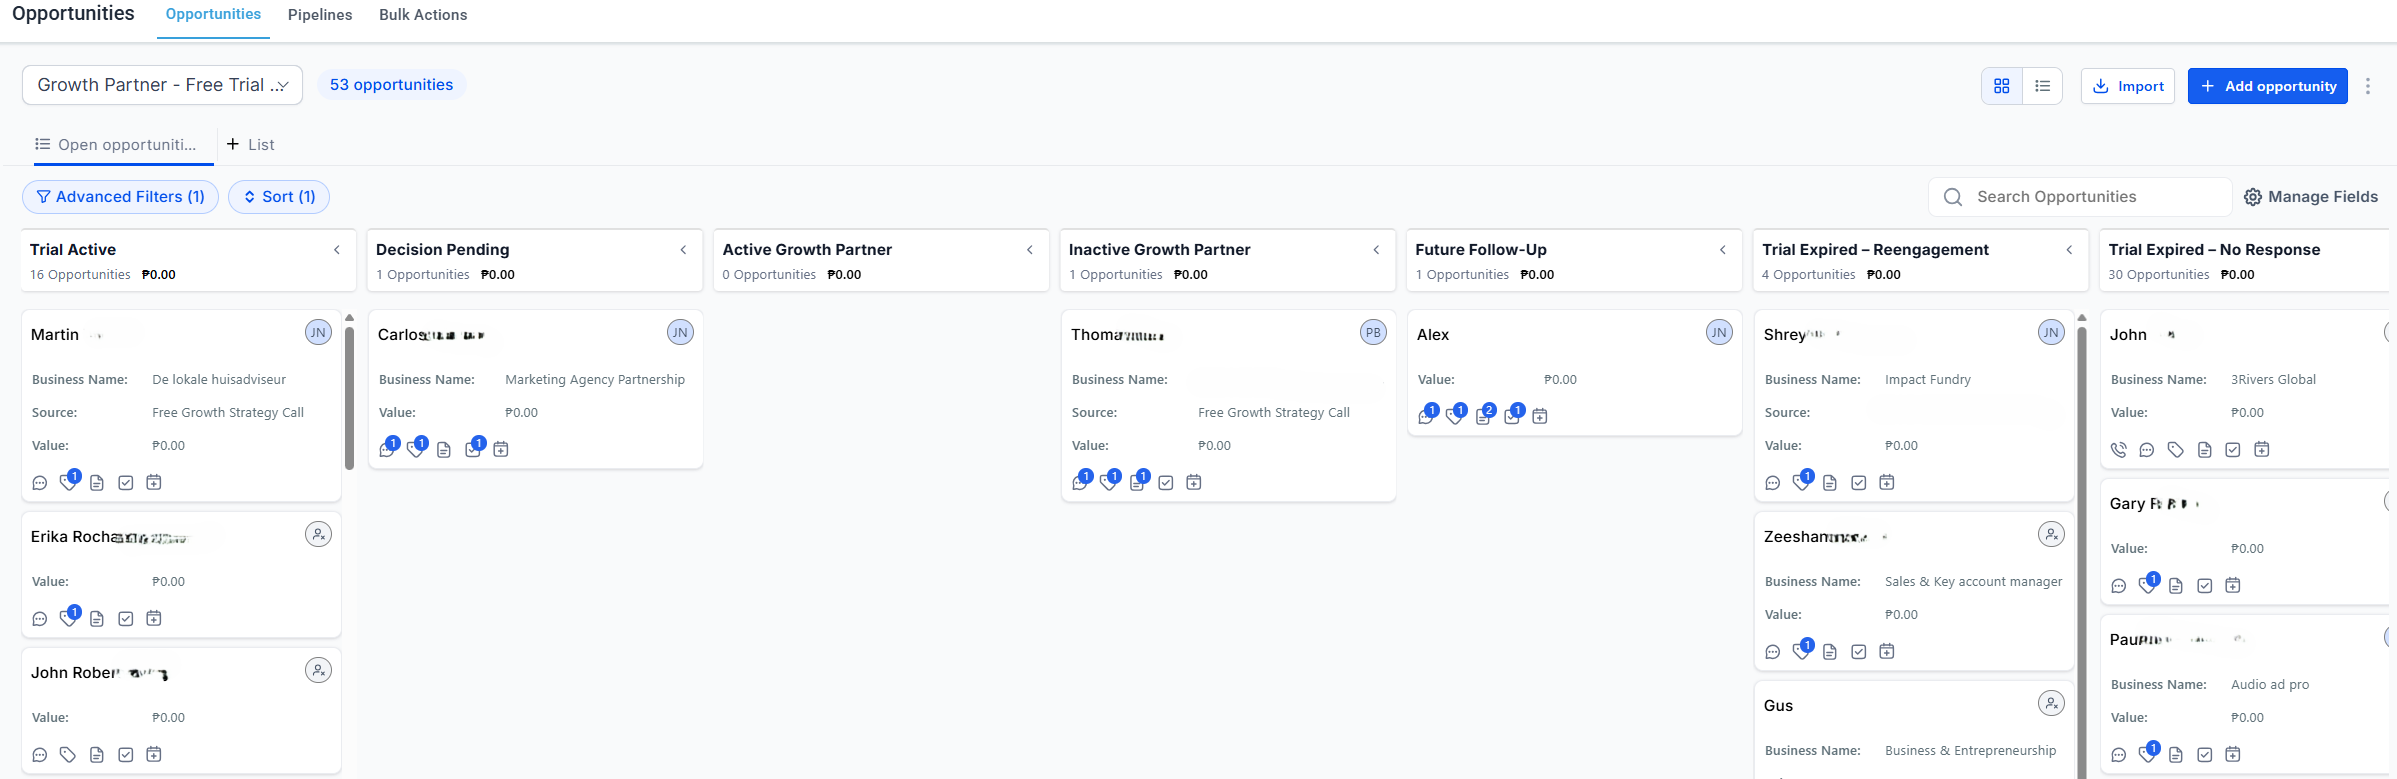Open tags icon on Paul Audio ad pro card

click(x=2148, y=753)
